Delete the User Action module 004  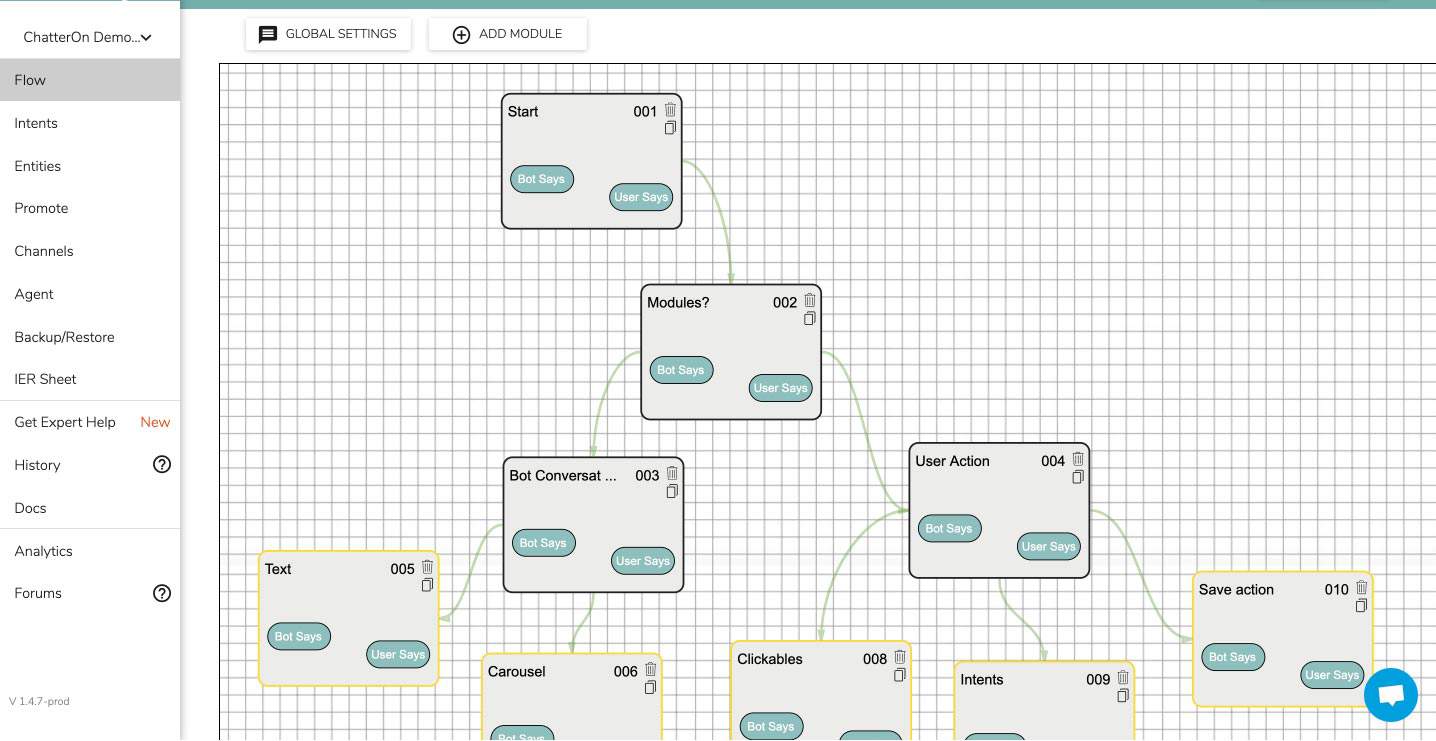(1078, 459)
